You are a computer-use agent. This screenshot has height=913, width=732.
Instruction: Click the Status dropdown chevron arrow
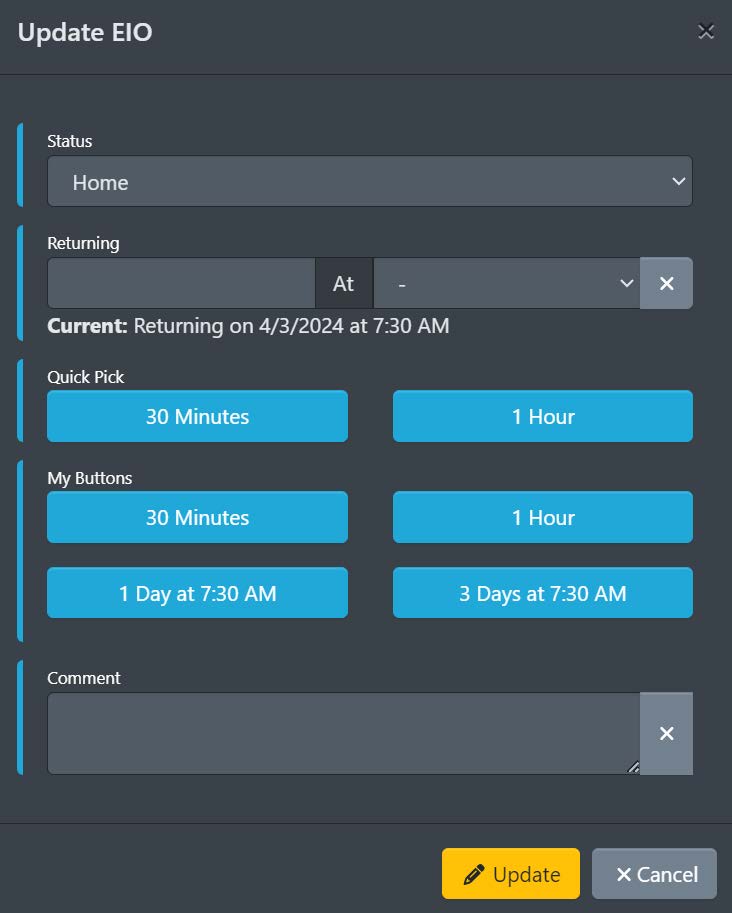679,182
